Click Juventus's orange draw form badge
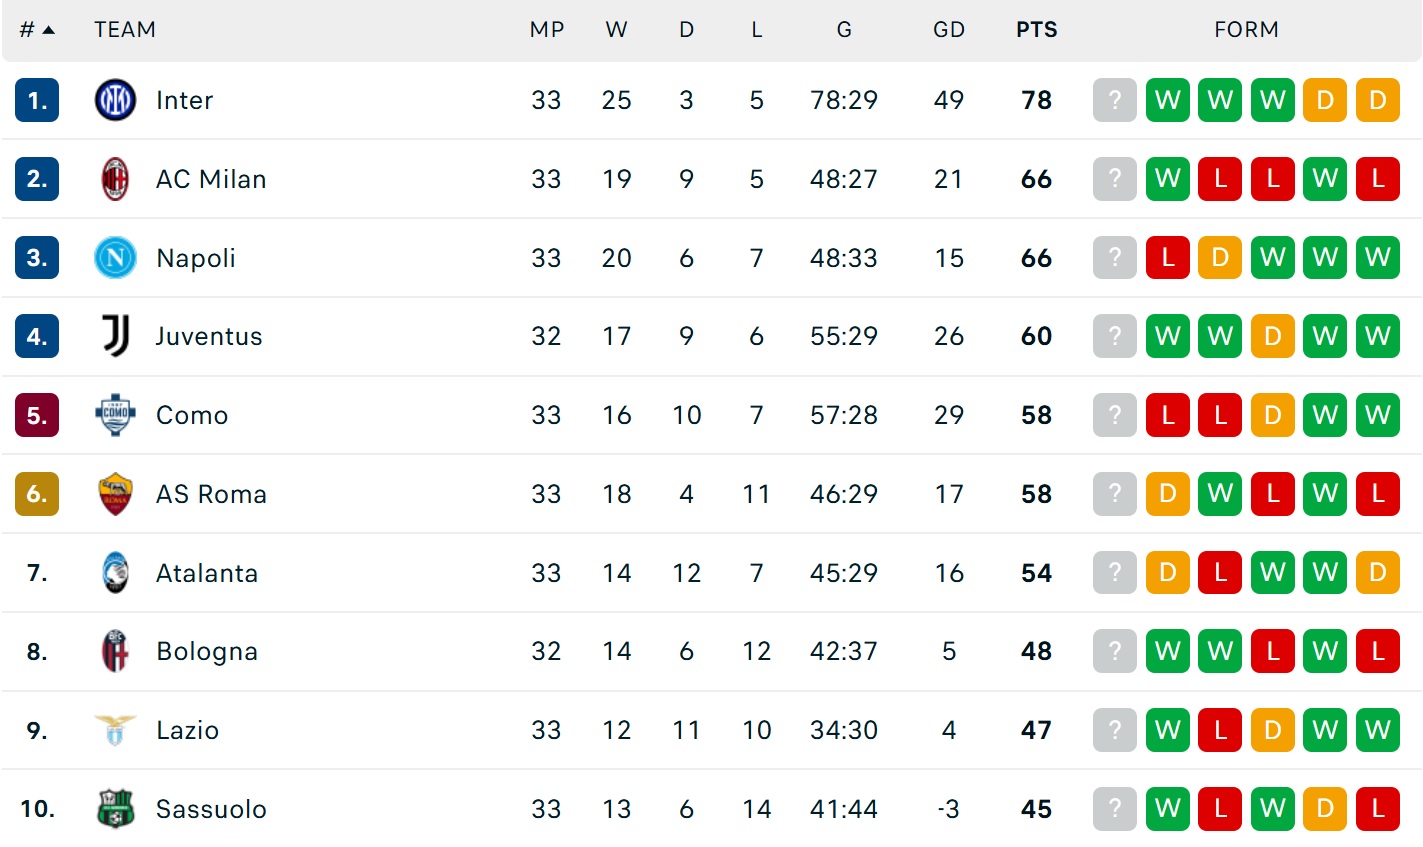 point(1272,336)
